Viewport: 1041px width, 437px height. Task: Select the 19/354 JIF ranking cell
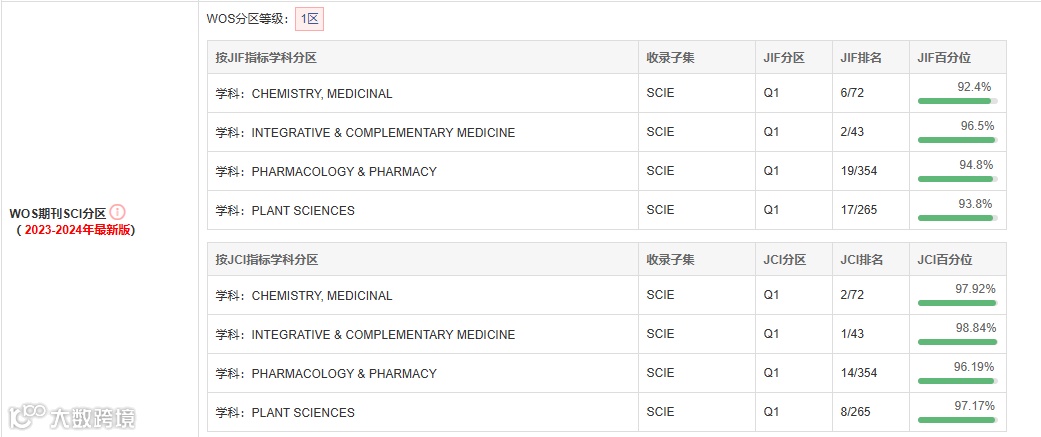[x=859, y=171]
